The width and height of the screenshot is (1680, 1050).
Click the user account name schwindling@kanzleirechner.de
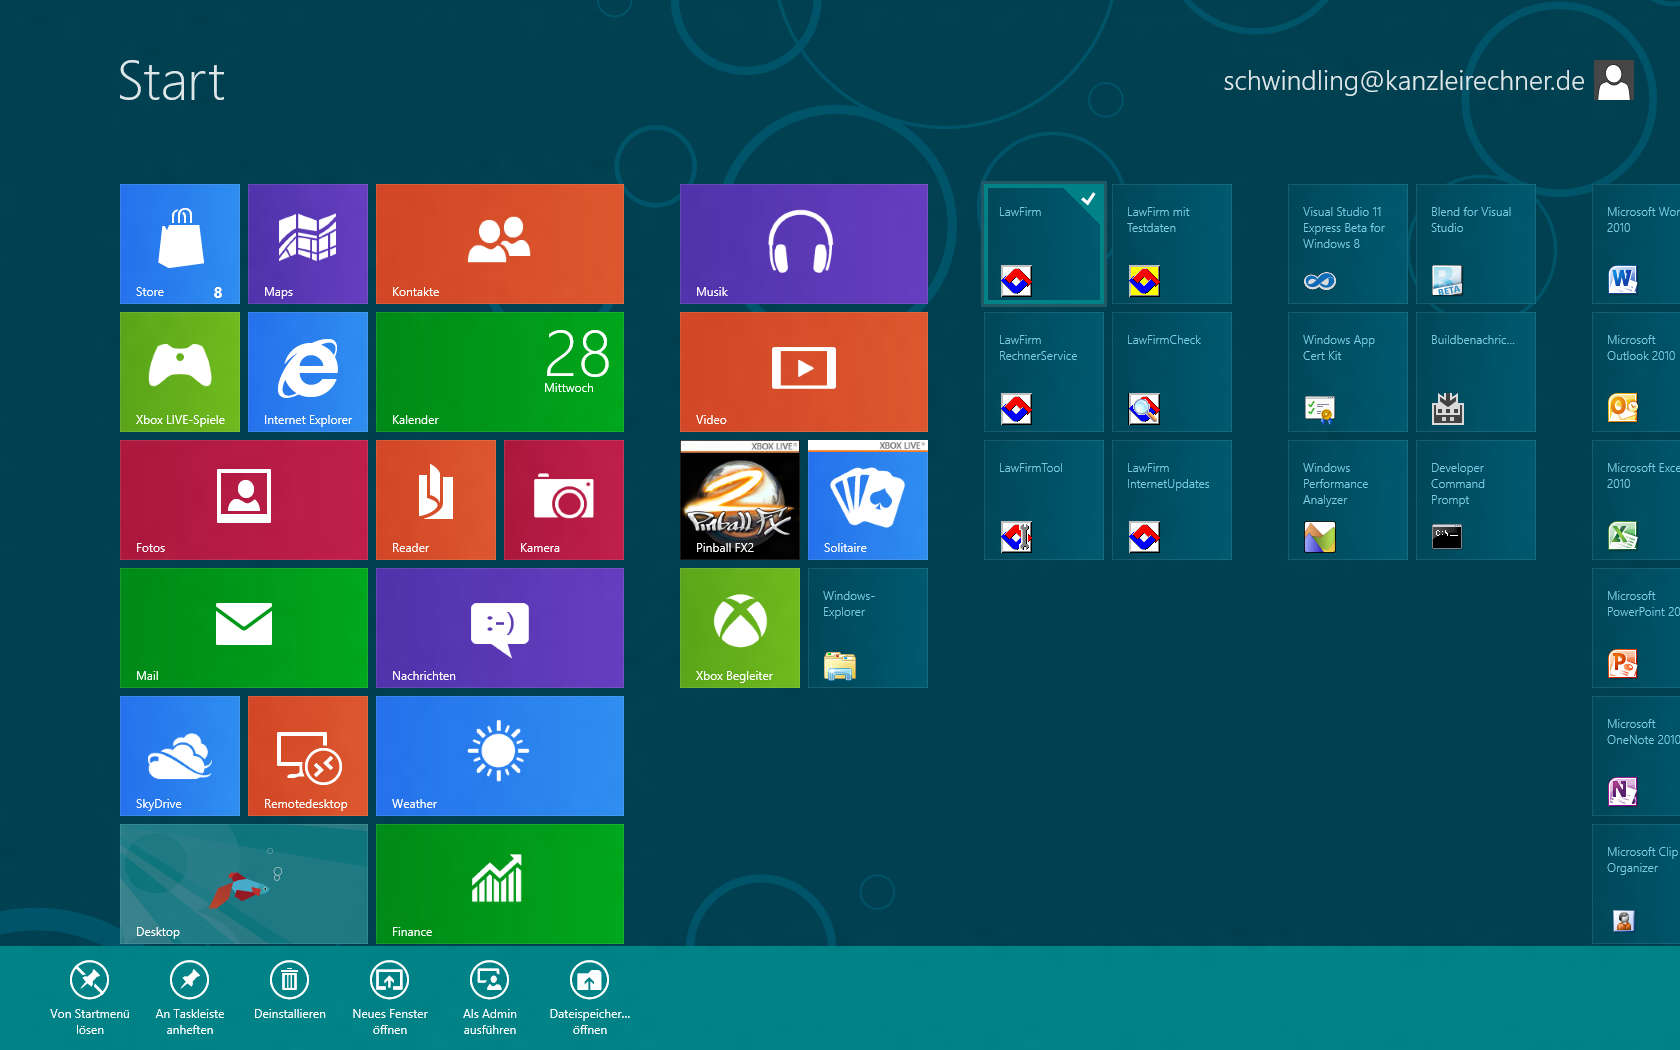(x=1403, y=81)
